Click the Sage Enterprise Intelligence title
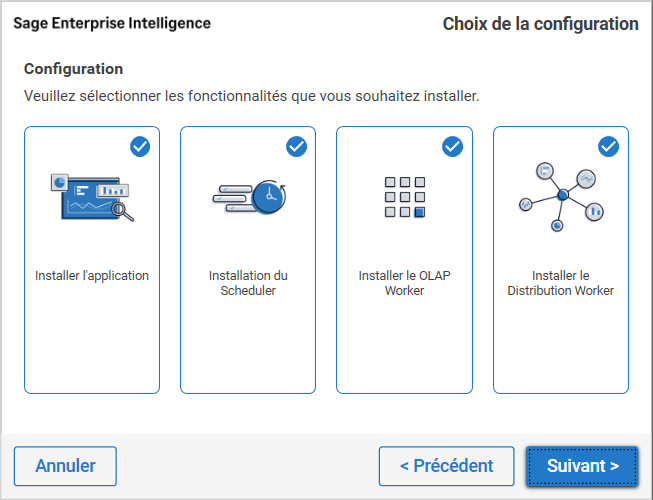The image size is (653, 500). tap(112, 23)
